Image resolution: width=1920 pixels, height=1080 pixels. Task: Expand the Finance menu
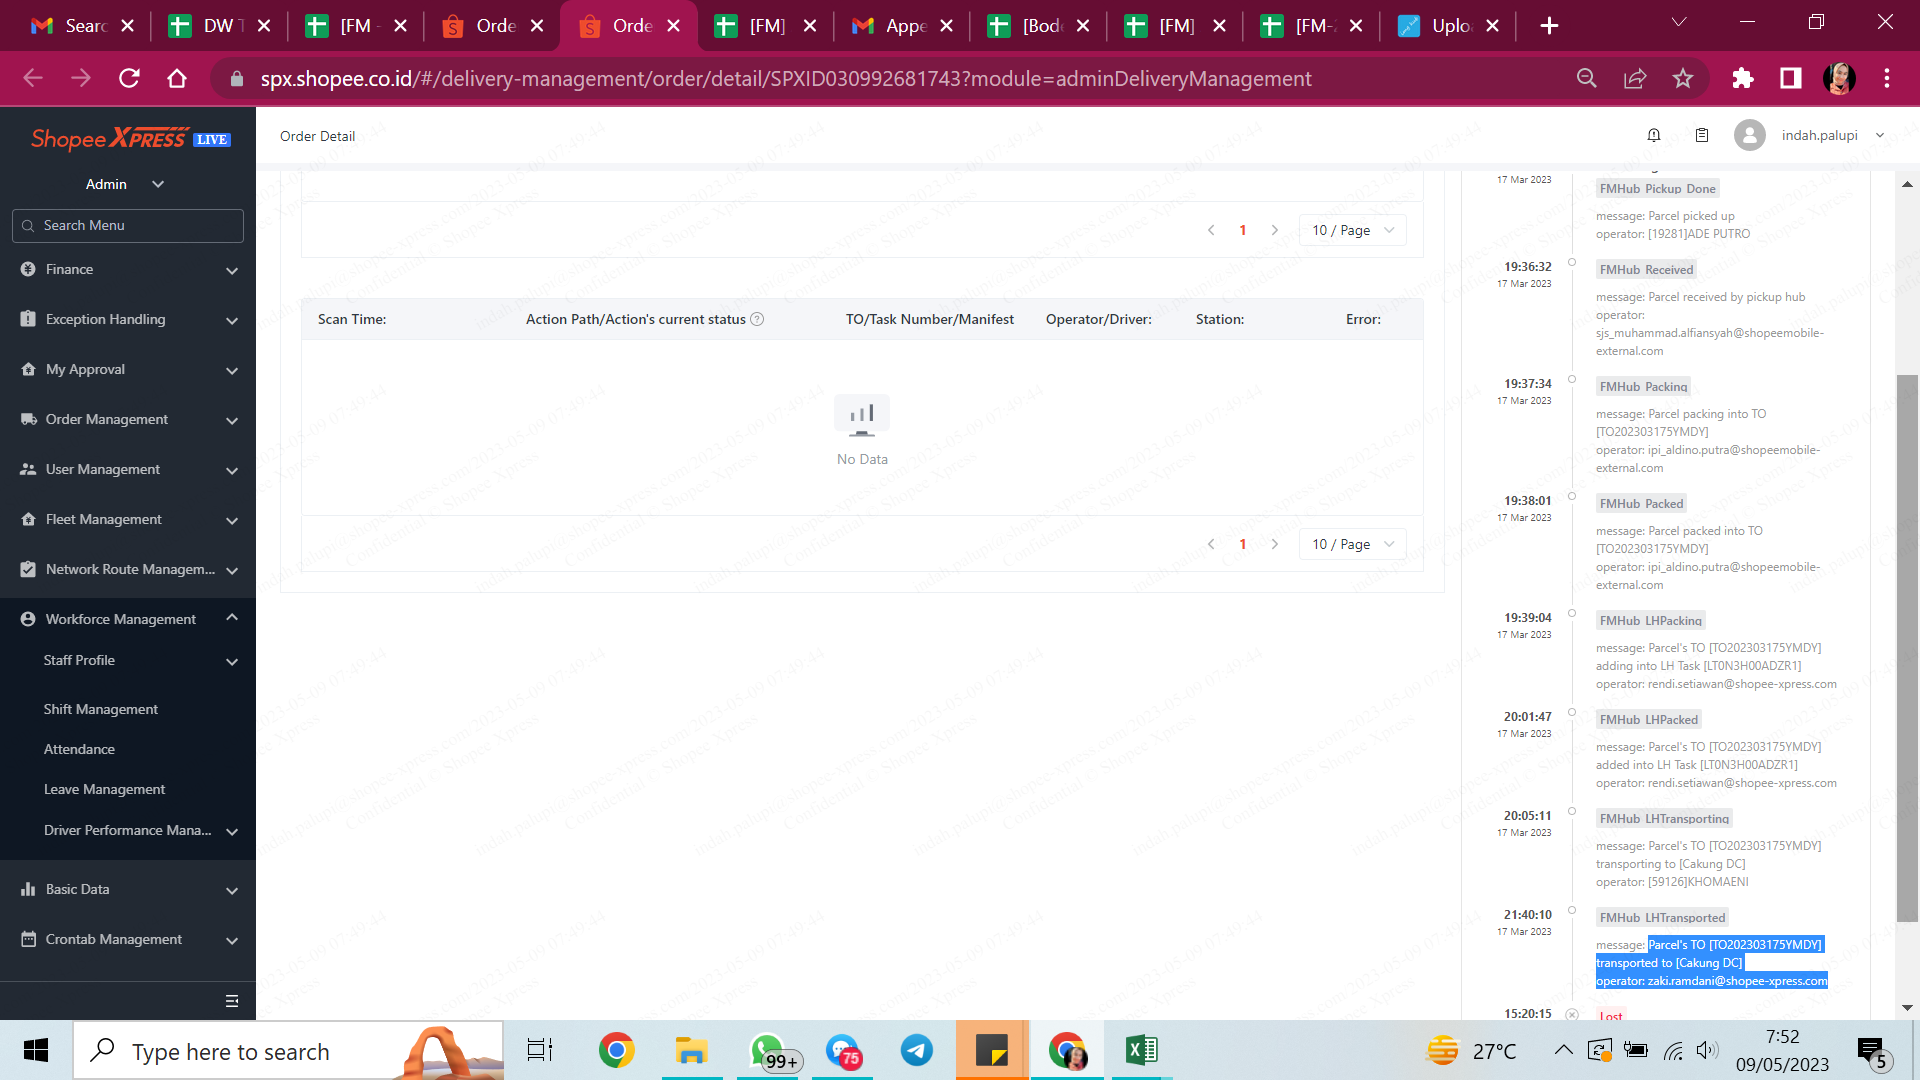pyautogui.click(x=130, y=270)
